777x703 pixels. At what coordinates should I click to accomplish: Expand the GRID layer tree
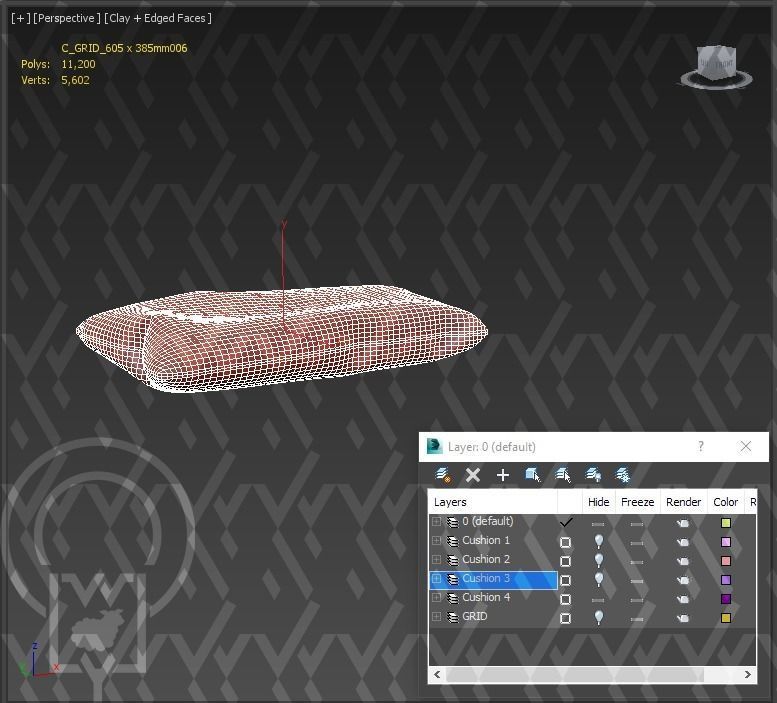(x=437, y=617)
